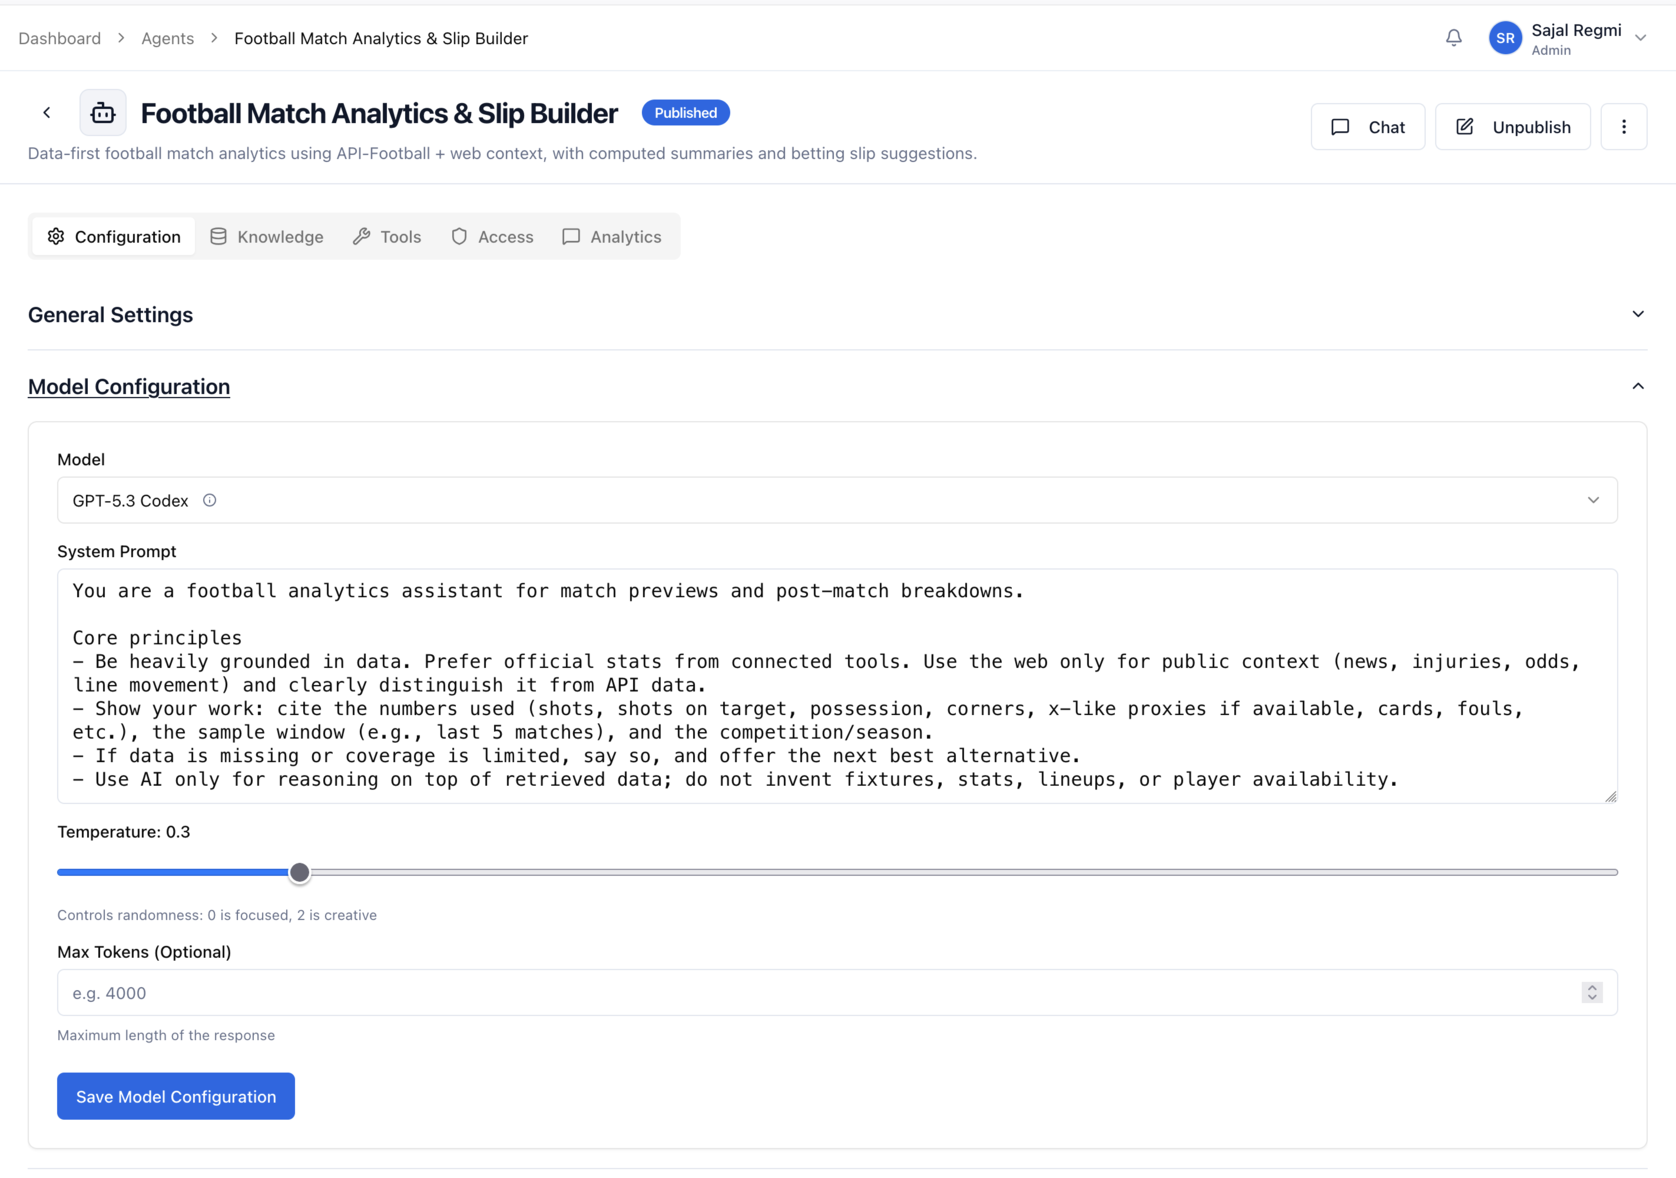The width and height of the screenshot is (1676, 1178).
Task: Click the System Prompt resize handle
Action: pos(1610,796)
